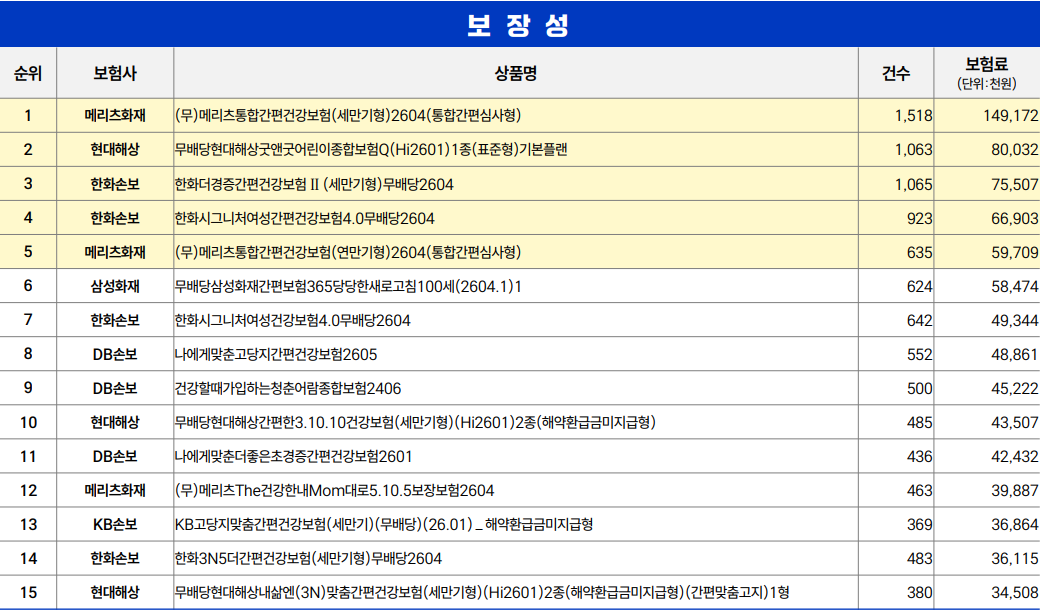Select insurer DB손보 in rank 11 row
The height and width of the screenshot is (611, 1040).
pos(115,456)
